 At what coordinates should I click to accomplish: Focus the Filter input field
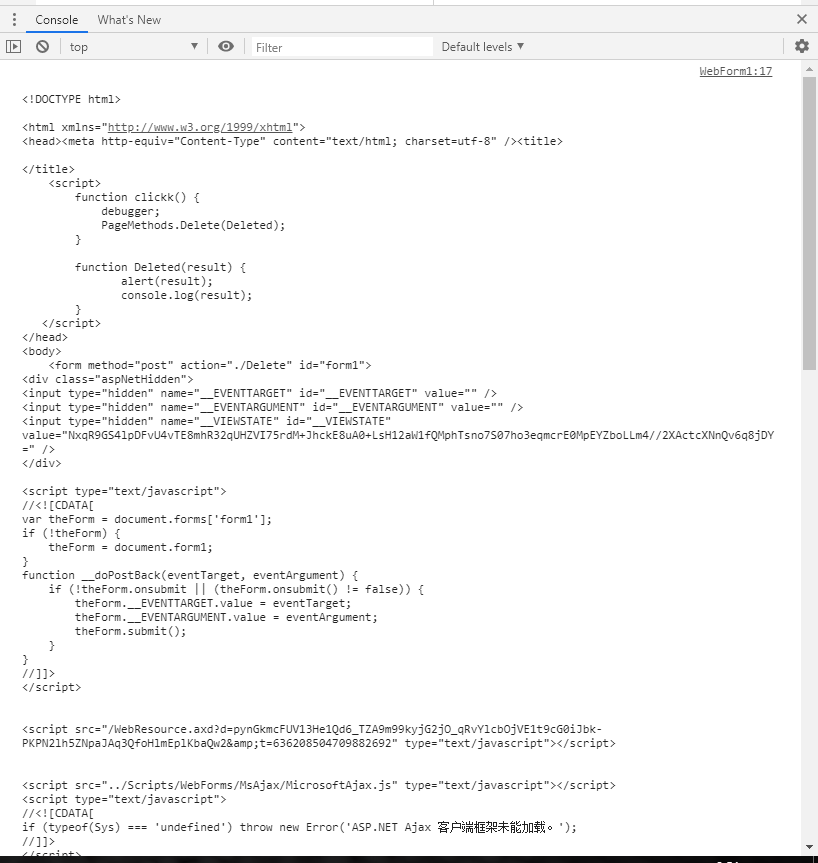pos(342,47)
